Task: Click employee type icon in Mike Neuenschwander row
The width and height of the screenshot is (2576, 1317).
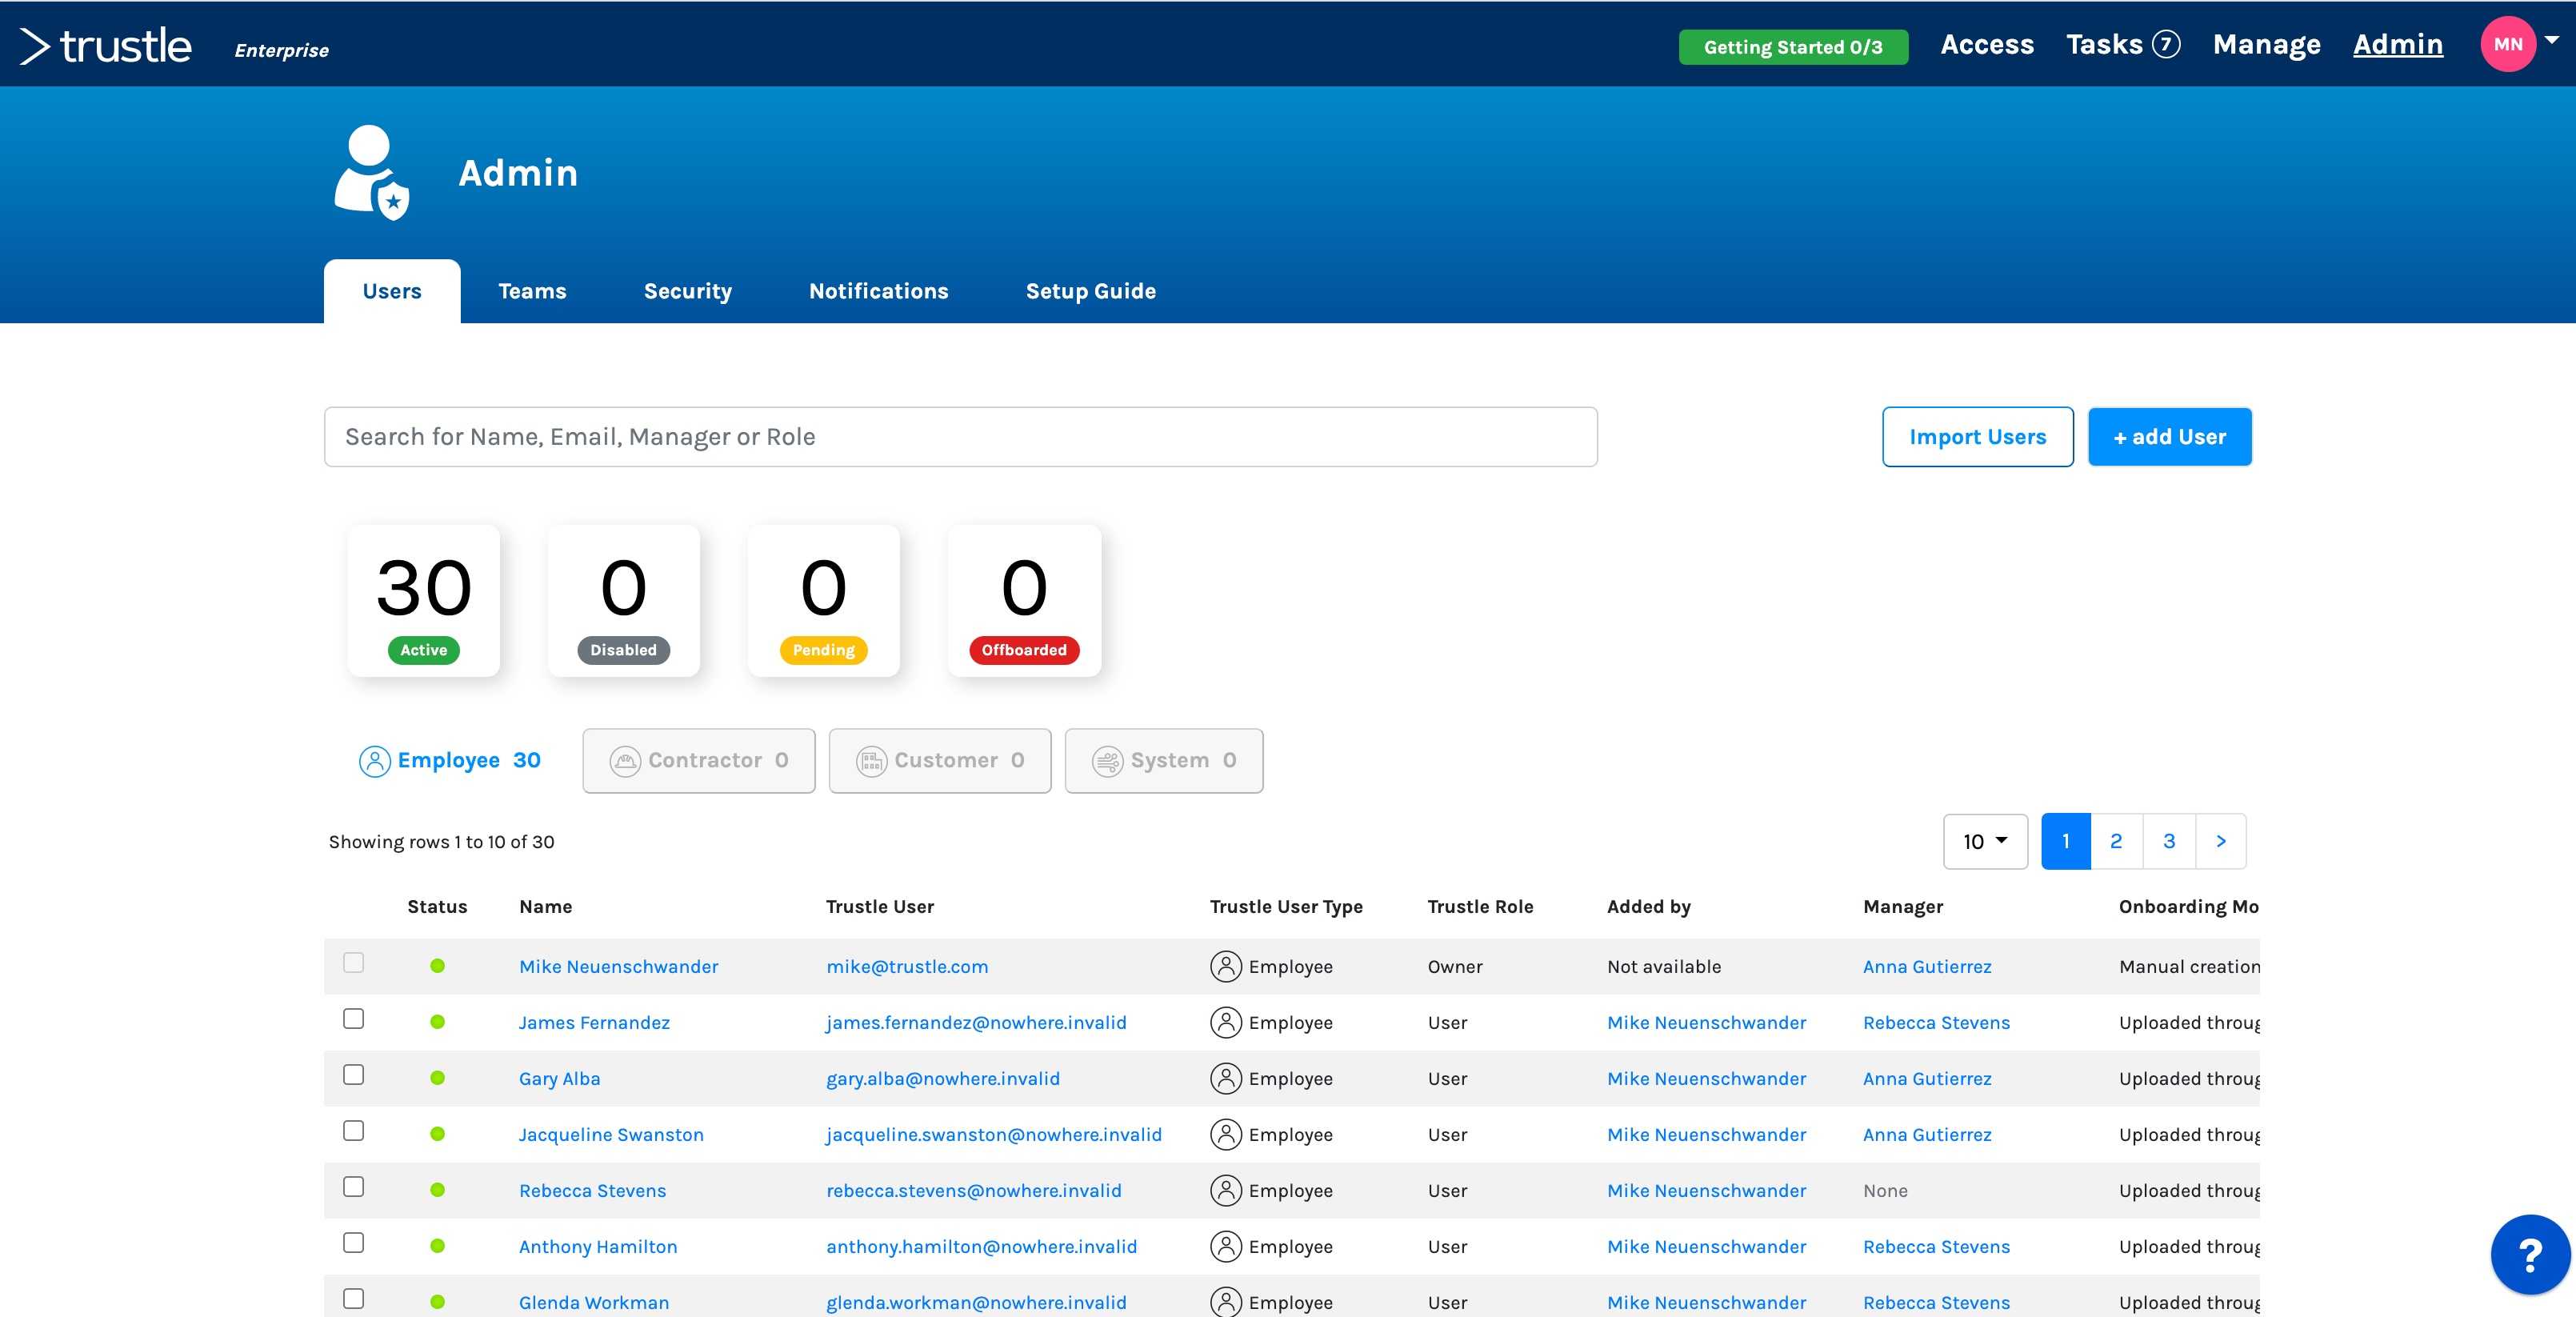Action: (1226, 966)
